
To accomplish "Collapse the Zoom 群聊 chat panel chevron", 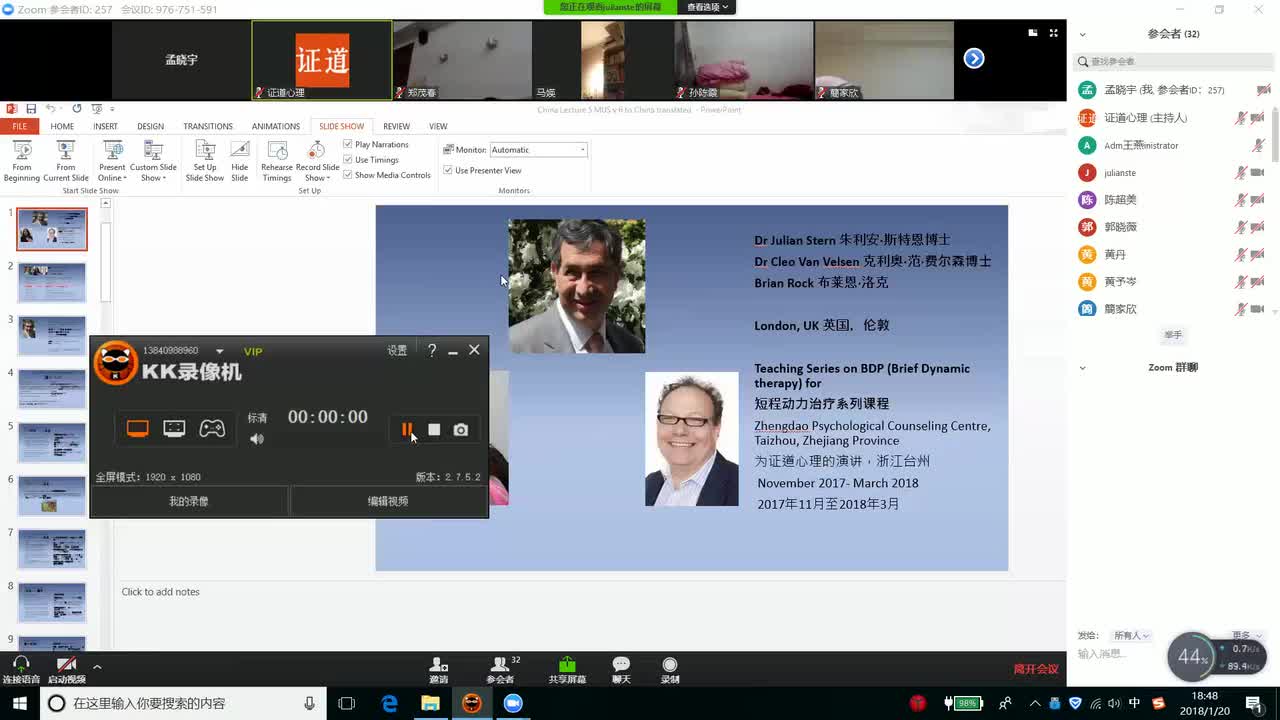I will click(x=1082, y=368).
